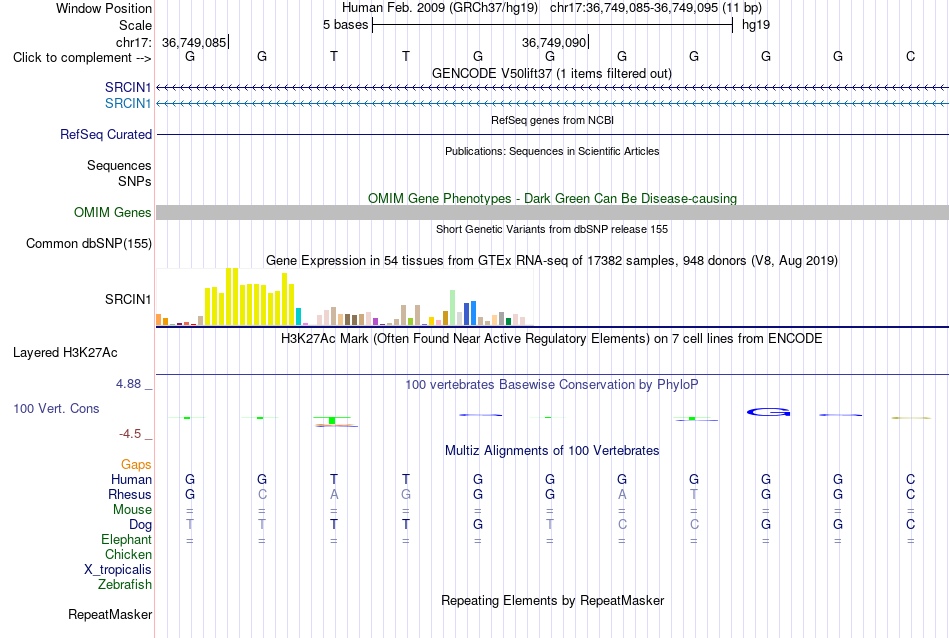
Task: Click the Scale label in the base position track
Action: (x=135, y=25)
